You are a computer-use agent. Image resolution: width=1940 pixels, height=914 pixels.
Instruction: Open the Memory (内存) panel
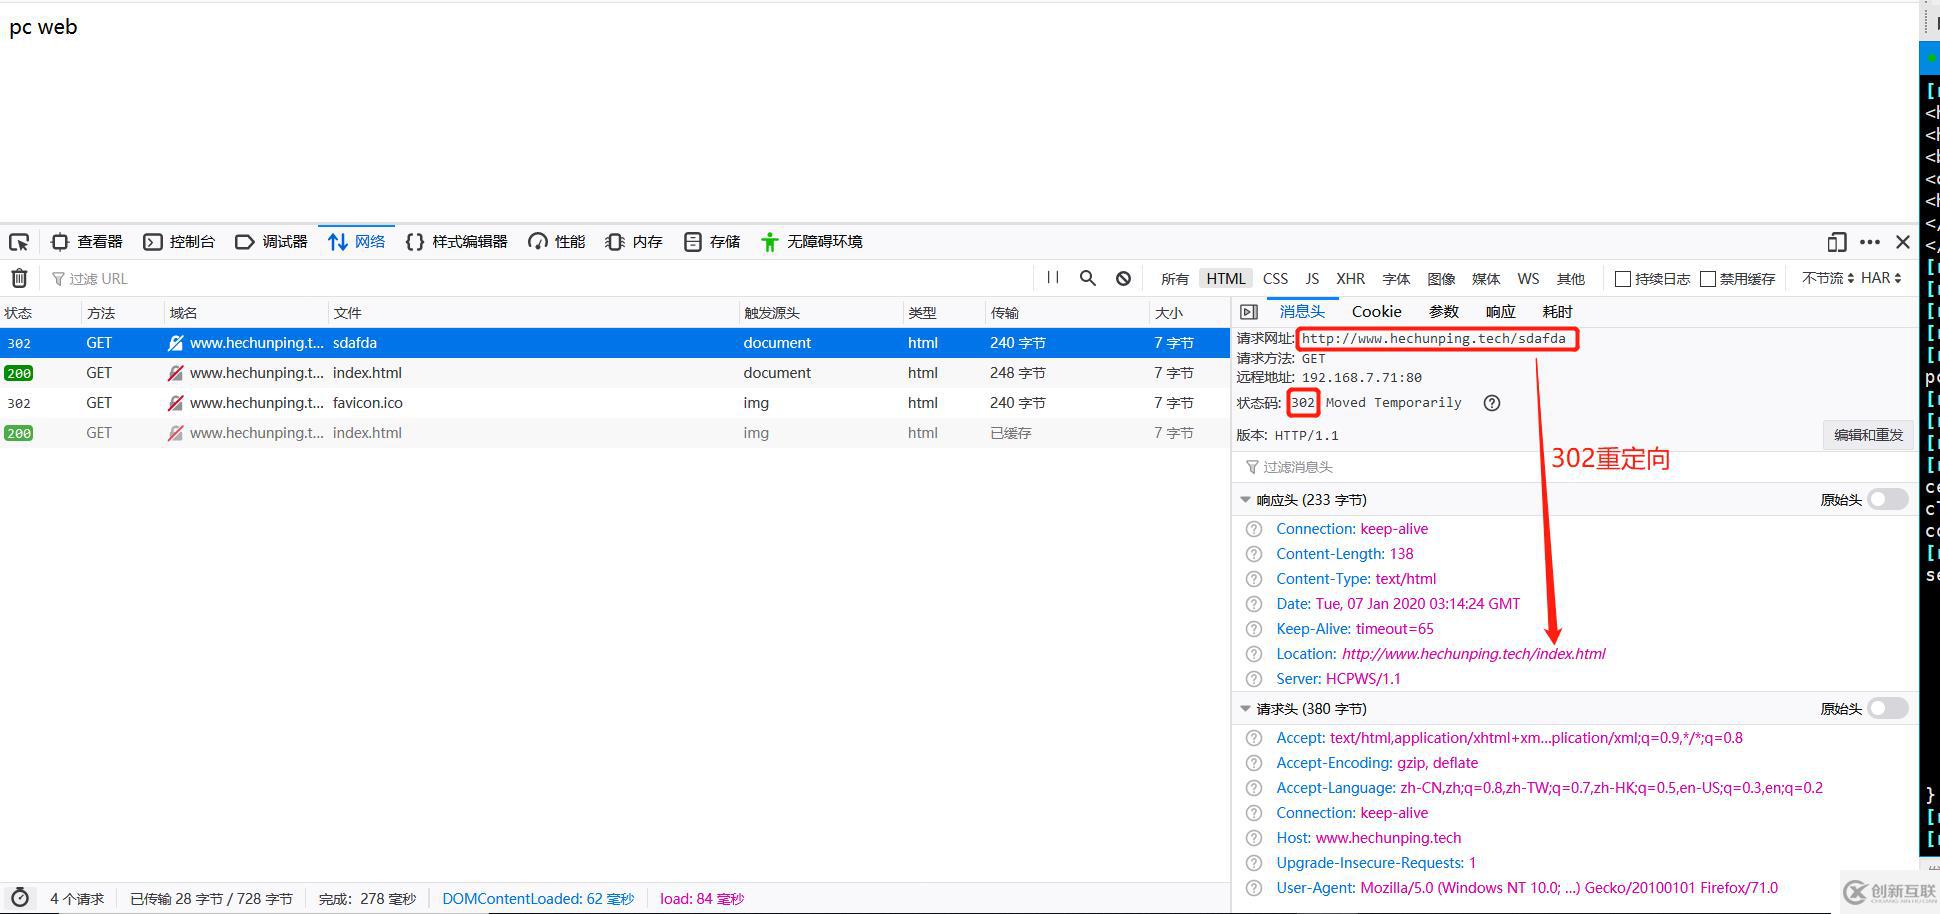(x=634, y=242)
